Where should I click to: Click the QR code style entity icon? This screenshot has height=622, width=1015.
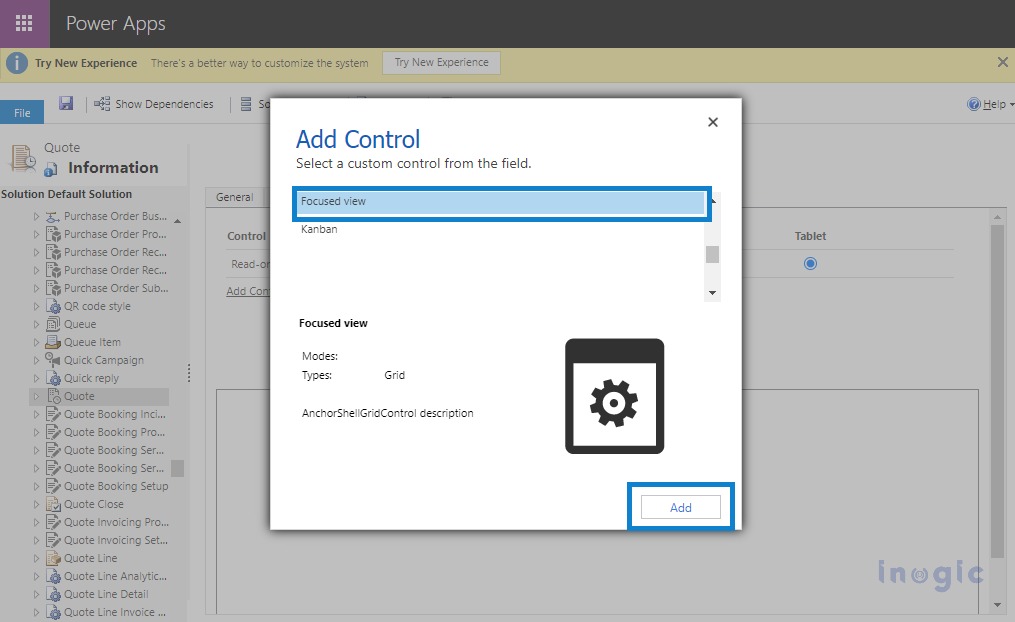pos(54,306)
